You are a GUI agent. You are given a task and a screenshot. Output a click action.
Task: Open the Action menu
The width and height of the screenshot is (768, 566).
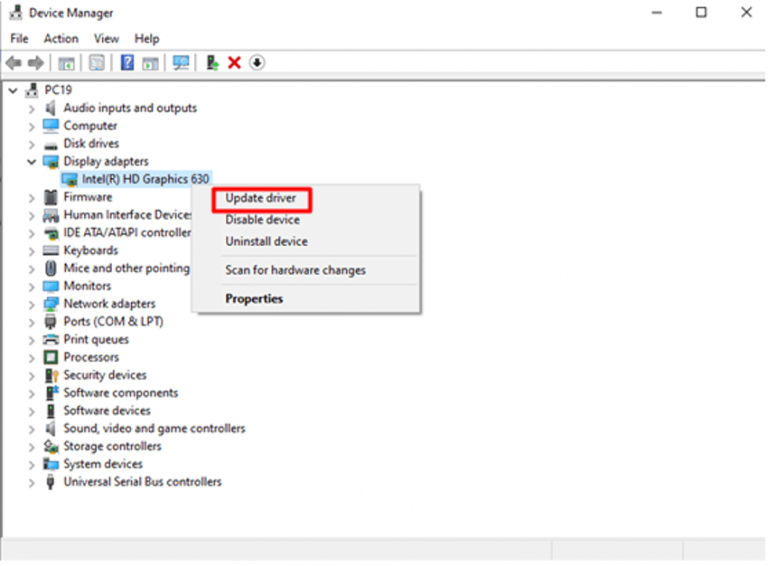[x=61, y=38]
